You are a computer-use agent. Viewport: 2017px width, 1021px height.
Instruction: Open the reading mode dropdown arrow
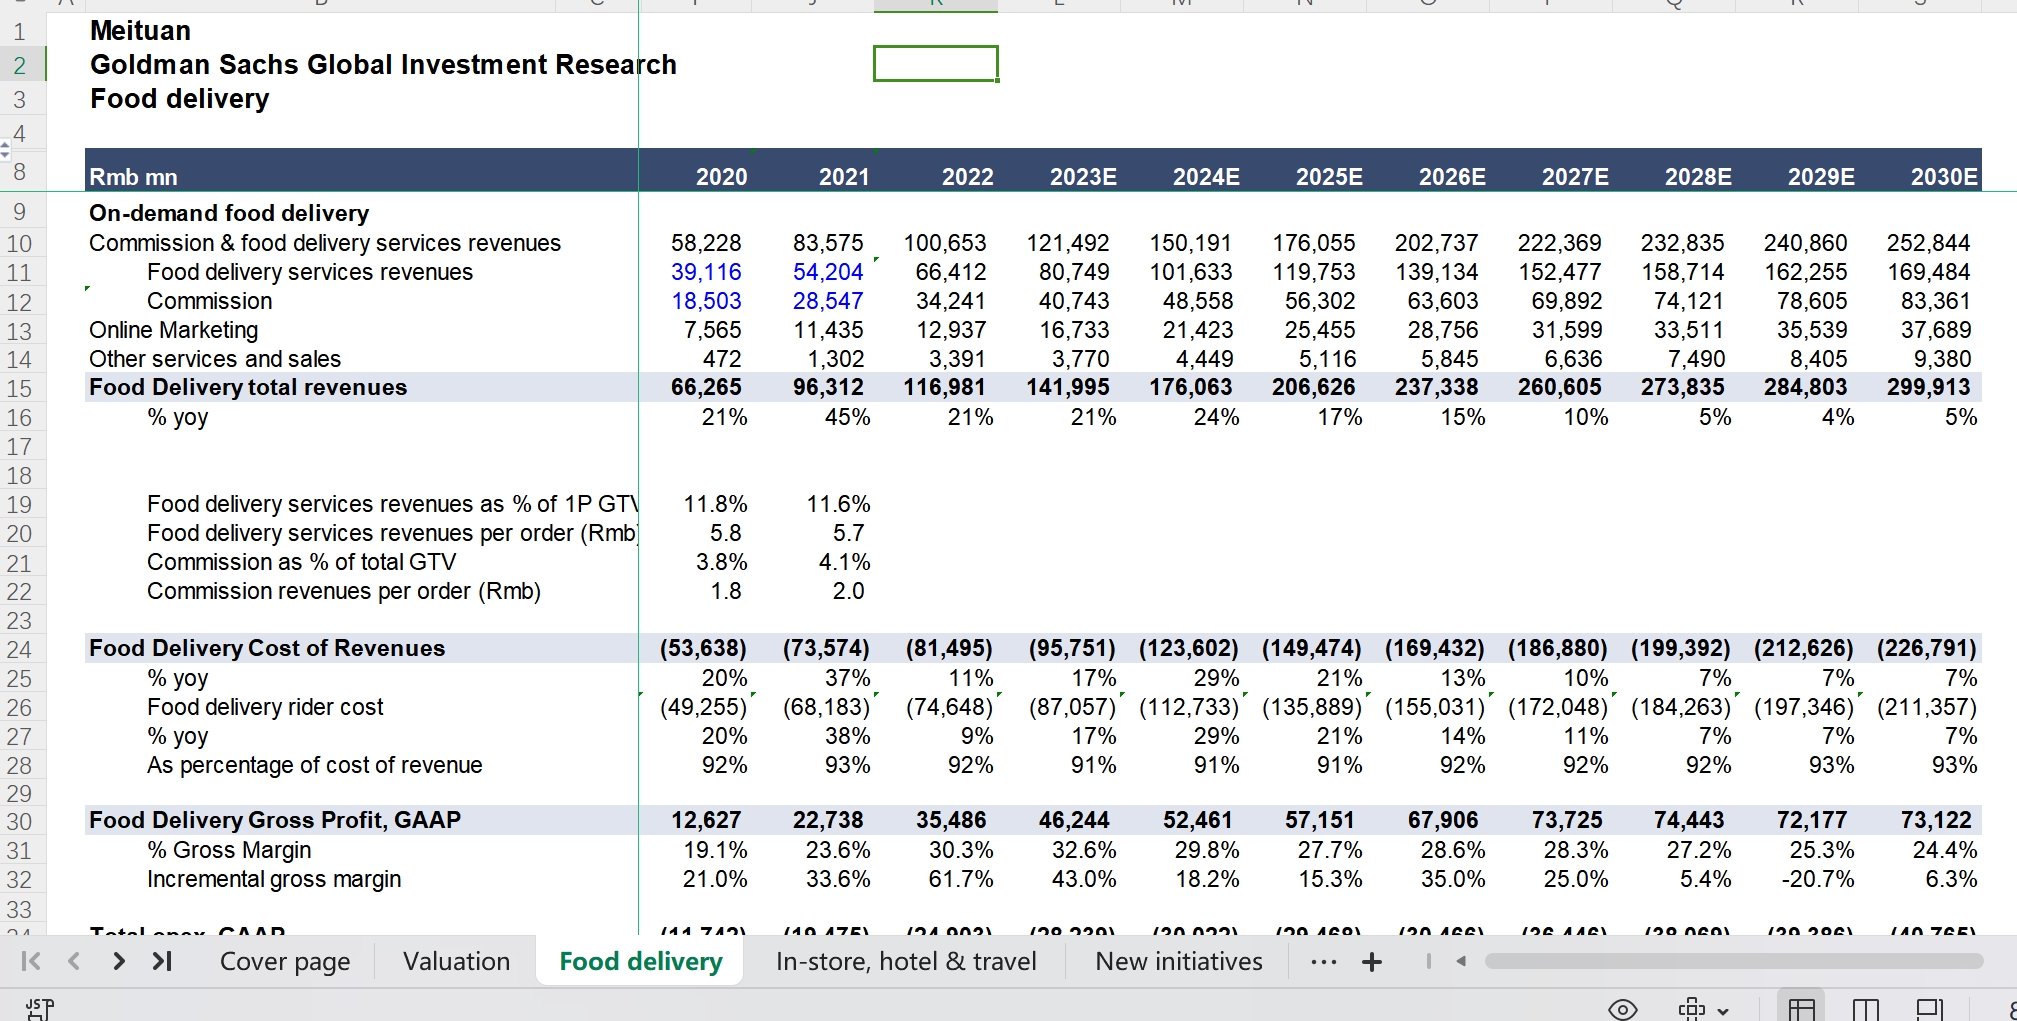1722,1011
